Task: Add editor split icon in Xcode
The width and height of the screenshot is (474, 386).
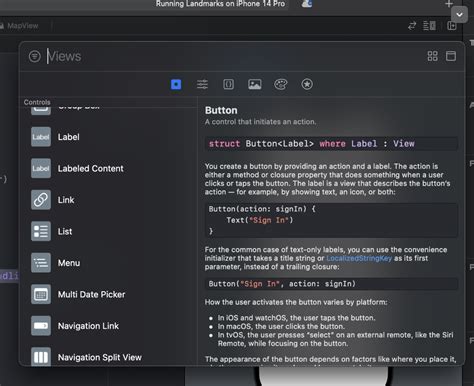Action: coord(452,26)
